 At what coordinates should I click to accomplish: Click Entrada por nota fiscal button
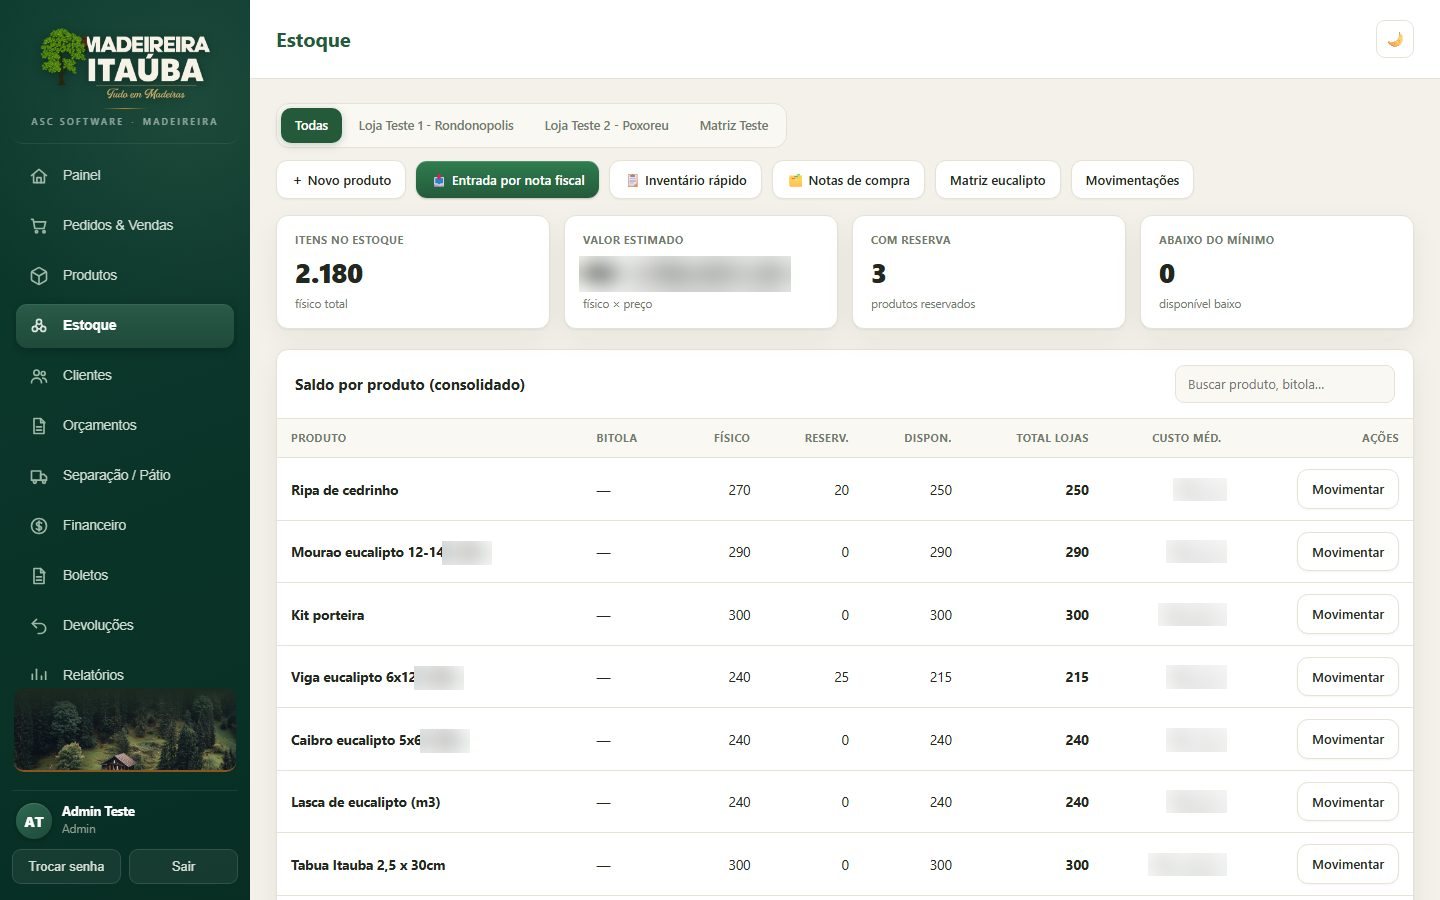(x=507, y=180)
